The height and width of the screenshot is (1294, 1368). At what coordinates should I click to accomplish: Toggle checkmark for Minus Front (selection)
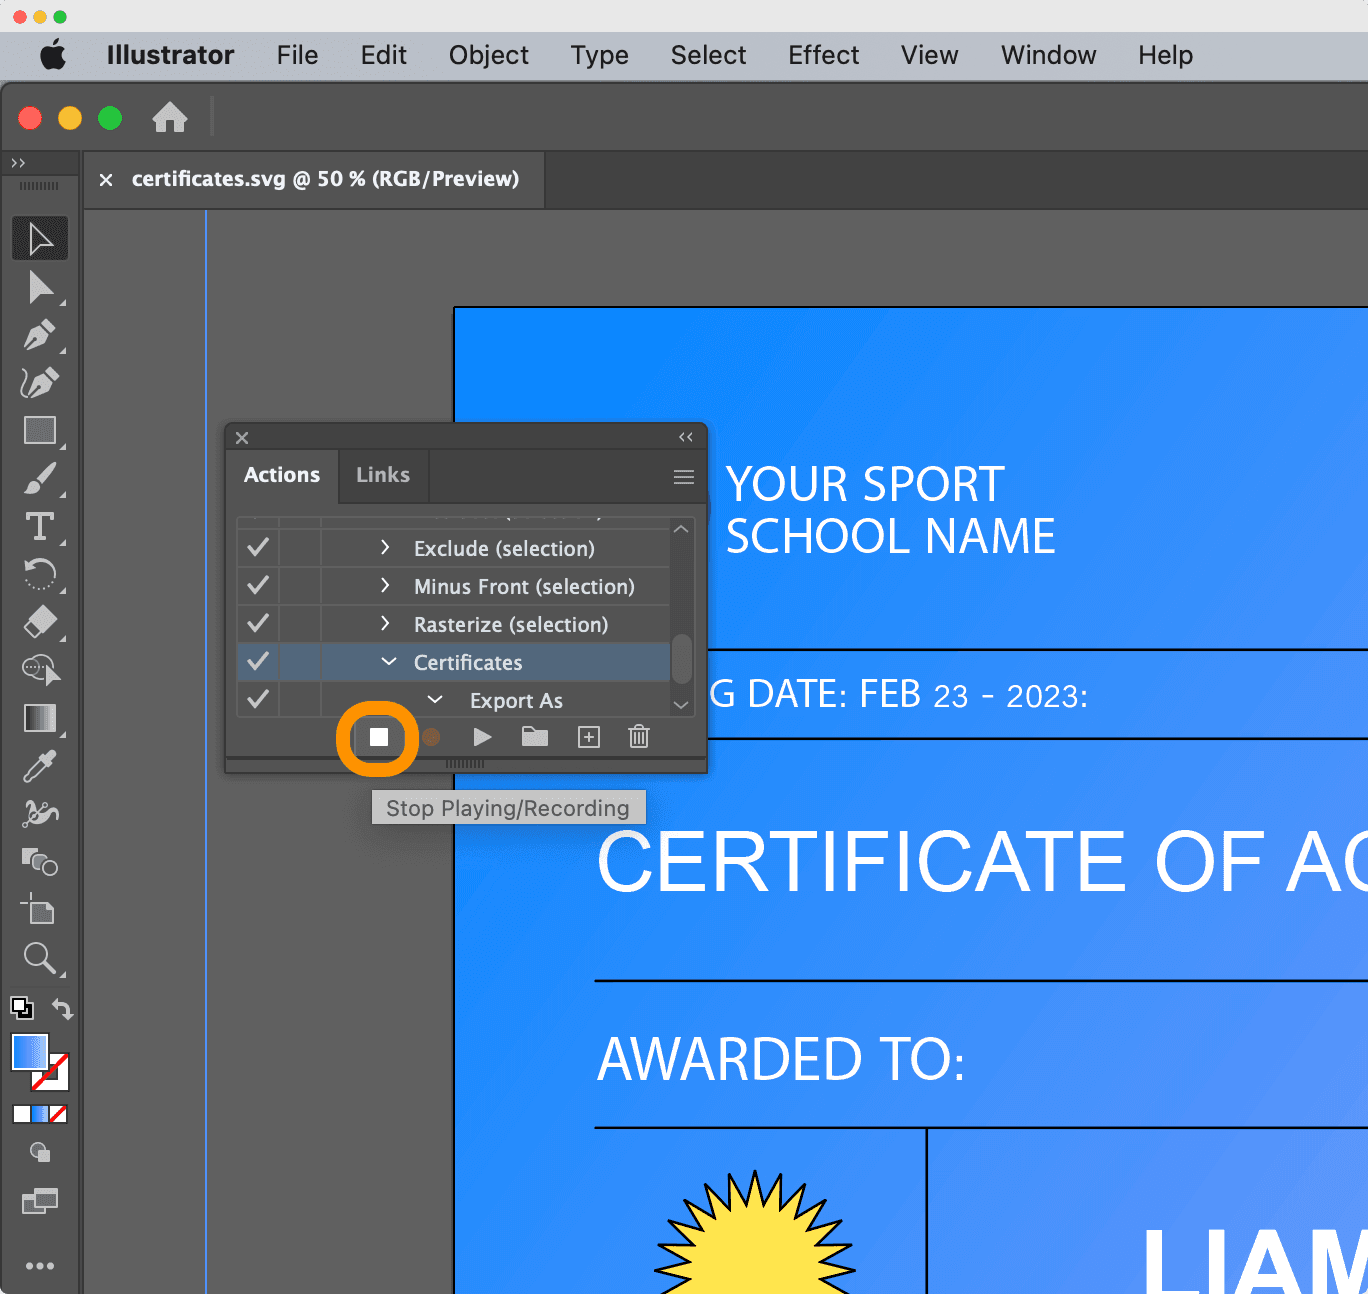click(x=258, y=586)
